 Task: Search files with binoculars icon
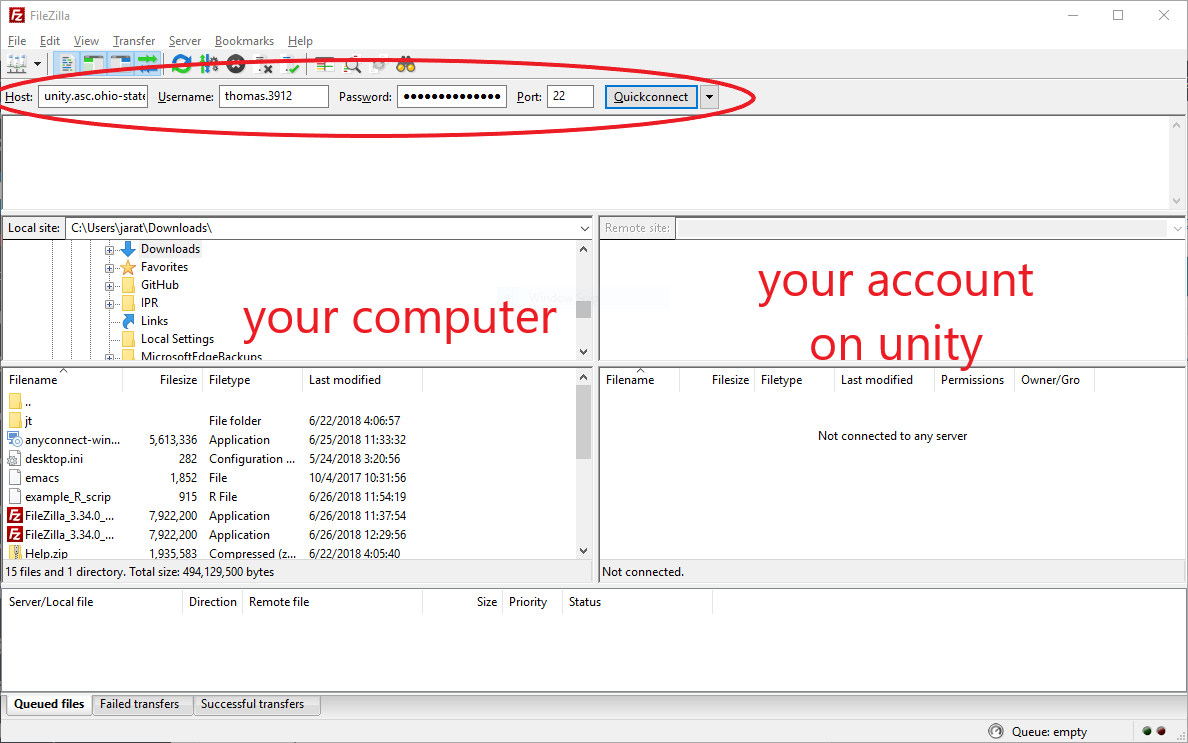pyautogui.click(x=406, y=65)
